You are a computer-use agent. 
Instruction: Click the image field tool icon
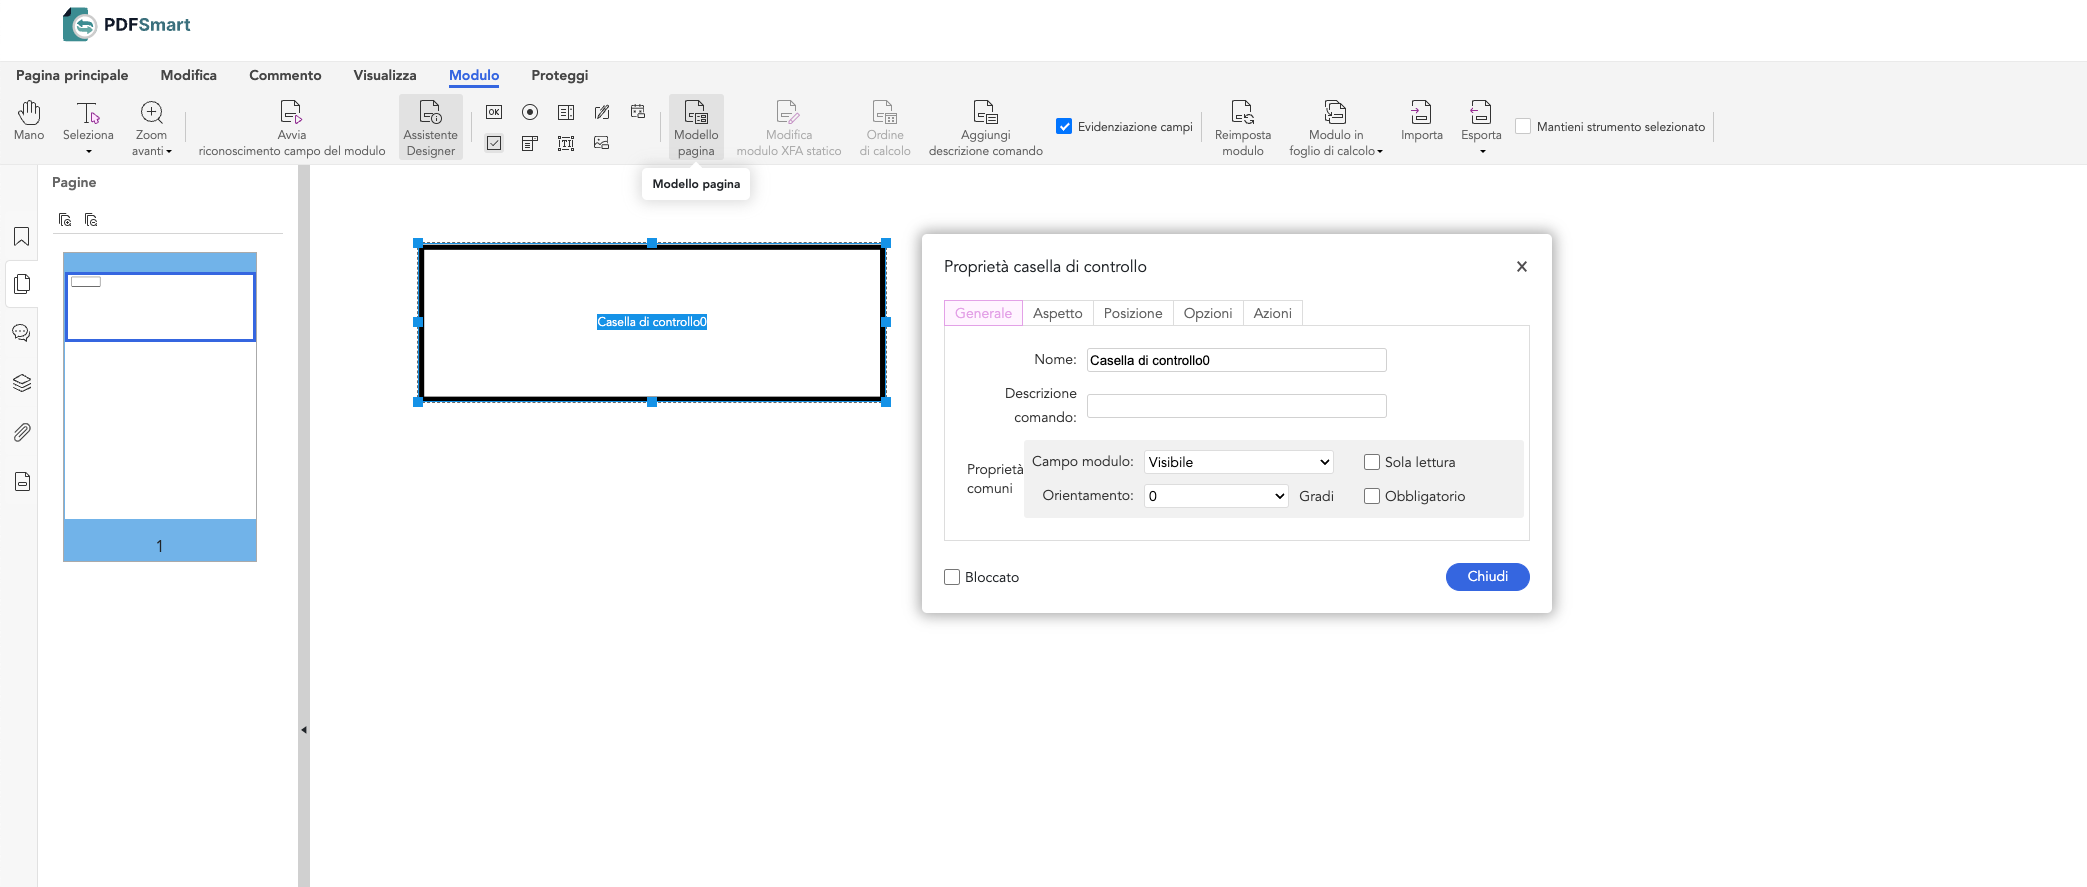(602, 143)
